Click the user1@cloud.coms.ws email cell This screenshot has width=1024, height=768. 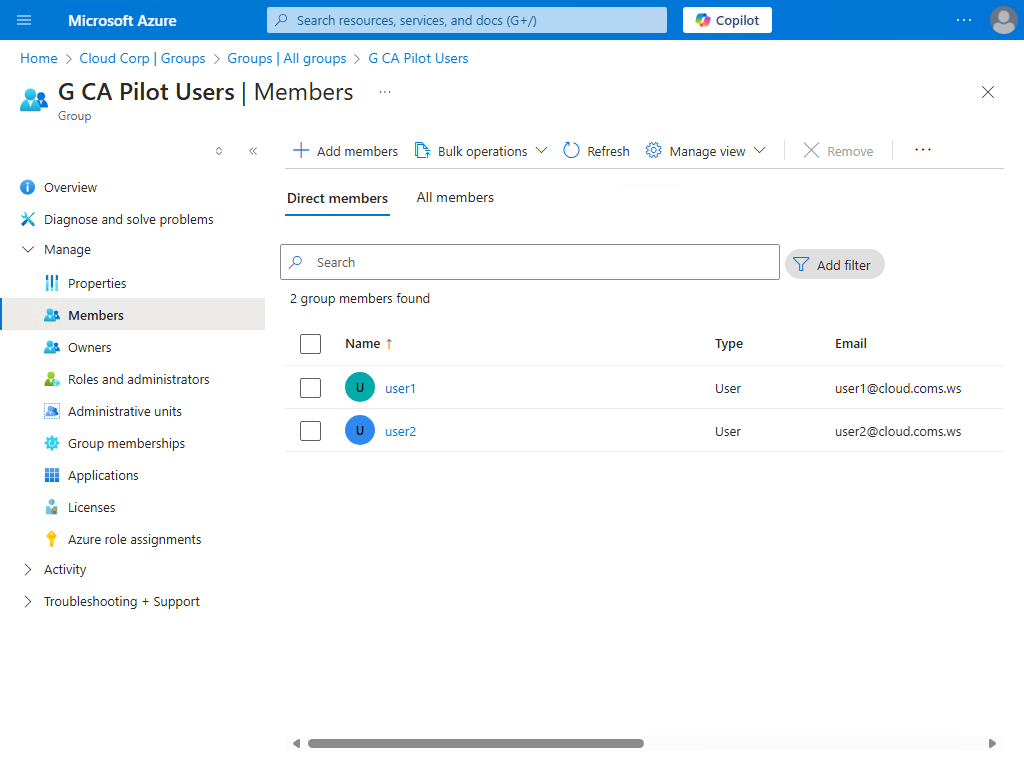coord(898,389)
